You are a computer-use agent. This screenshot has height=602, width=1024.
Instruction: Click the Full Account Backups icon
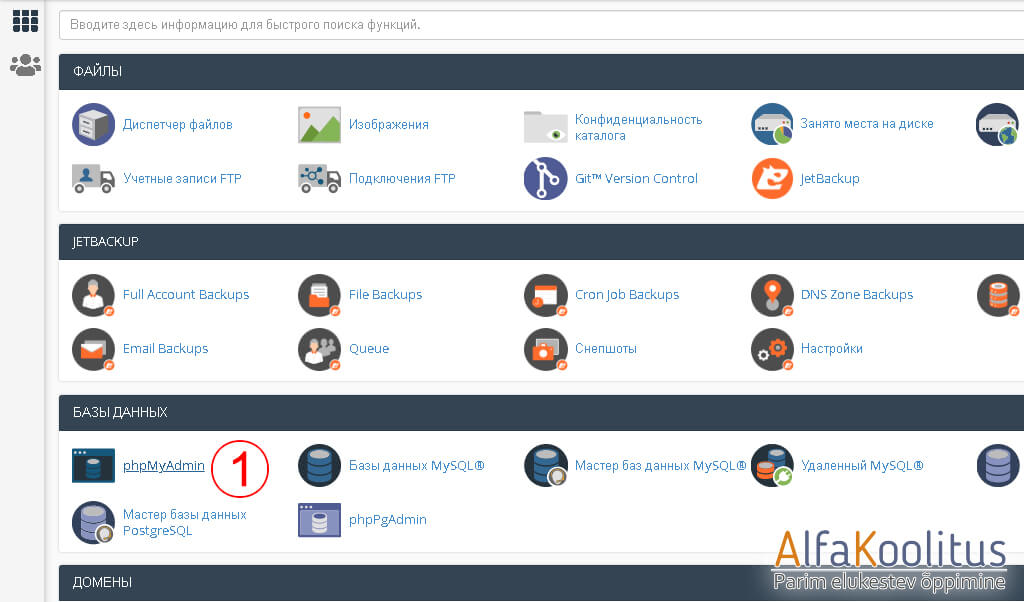[x=93, y=295]
